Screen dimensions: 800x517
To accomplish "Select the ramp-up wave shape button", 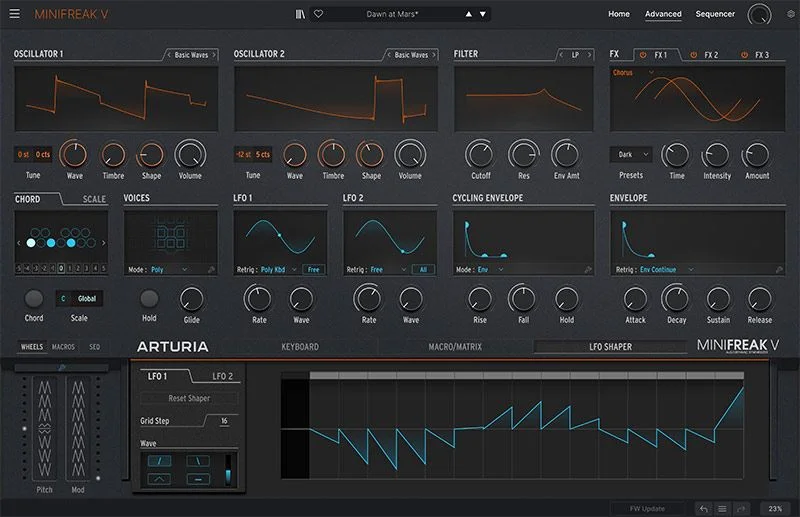I will point(159,461).
